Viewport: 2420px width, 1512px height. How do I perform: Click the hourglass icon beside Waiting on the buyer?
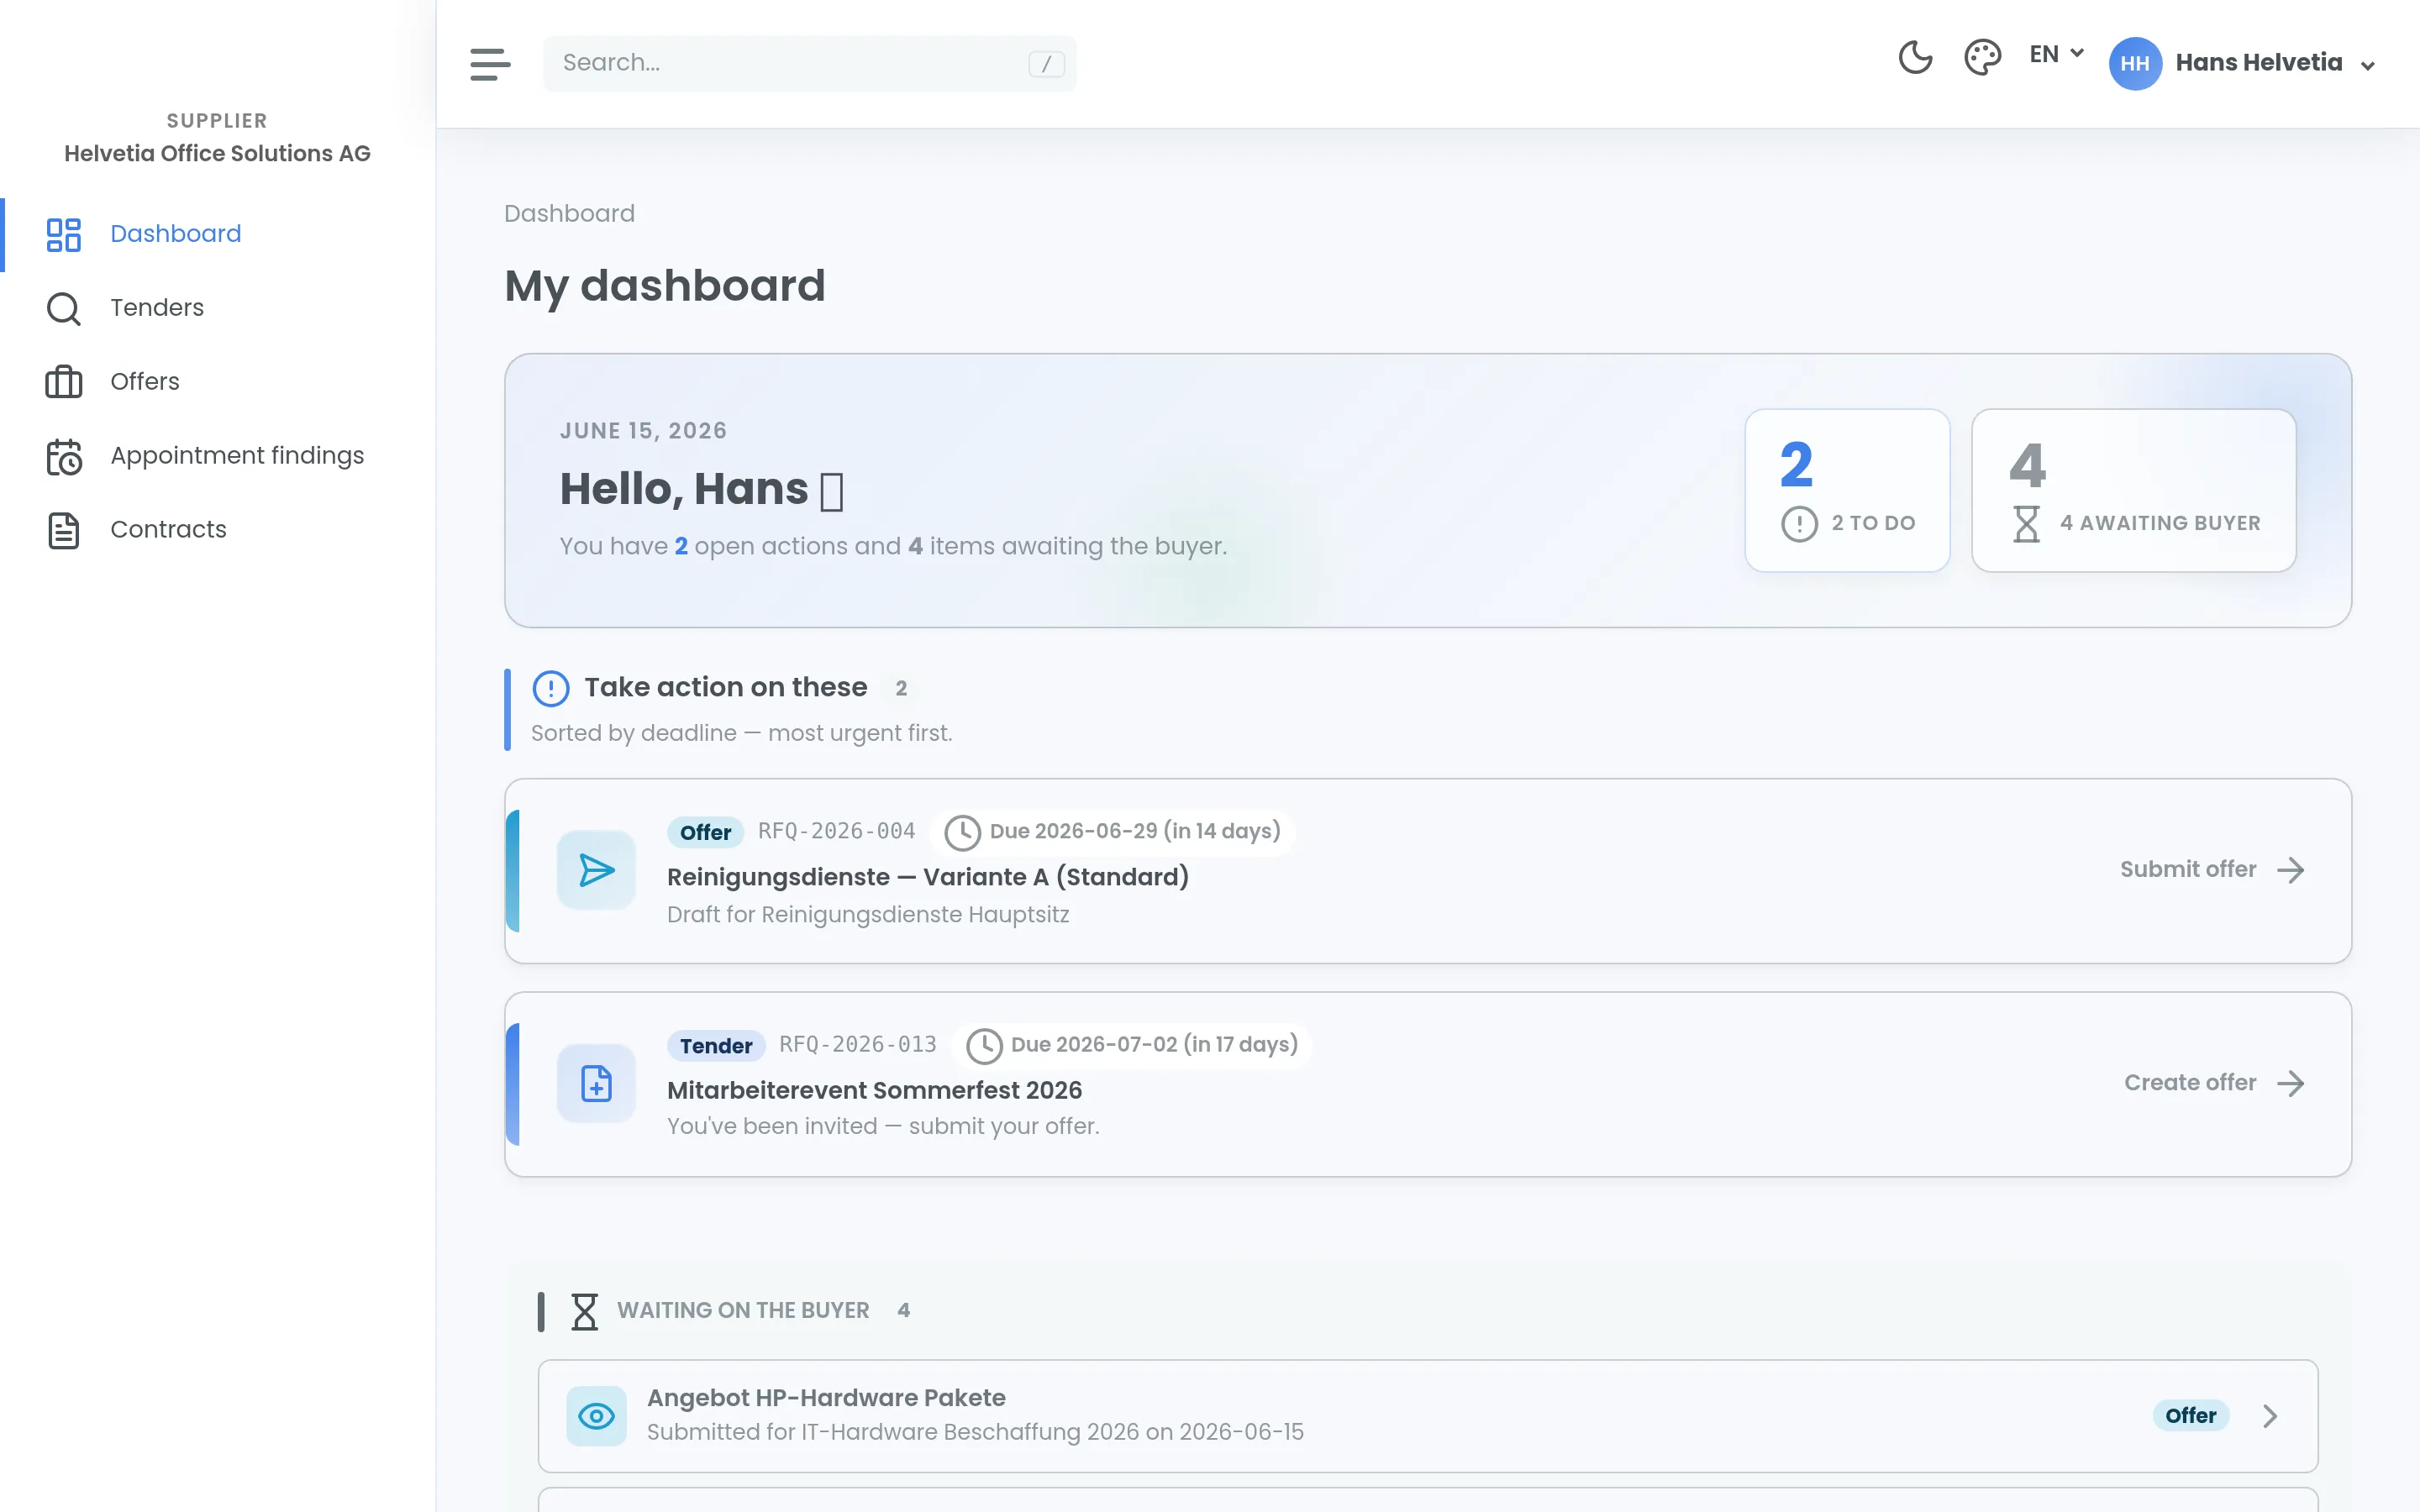[x=584, y=1311]
